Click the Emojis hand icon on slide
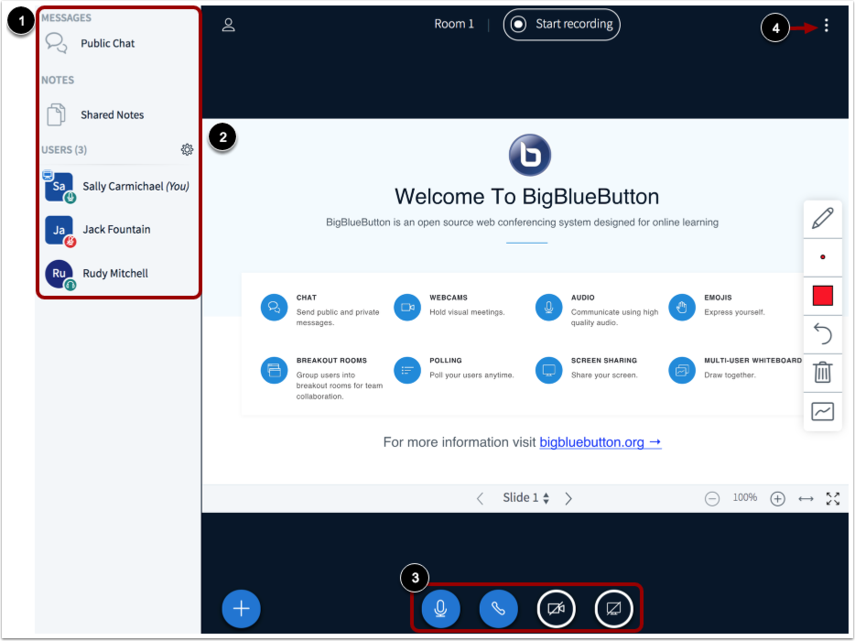The width and height of the screenshot is (855, 641). coord(682,307)
